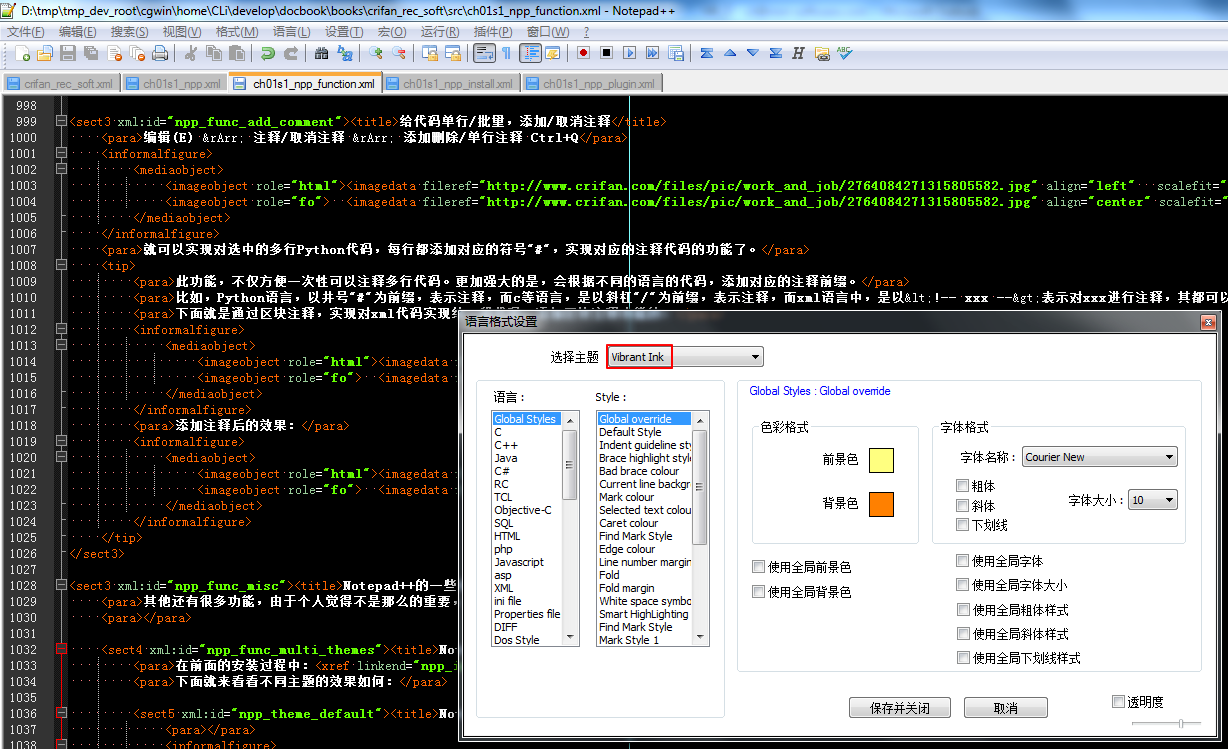Click the 取消 button

coord(1006,708)
